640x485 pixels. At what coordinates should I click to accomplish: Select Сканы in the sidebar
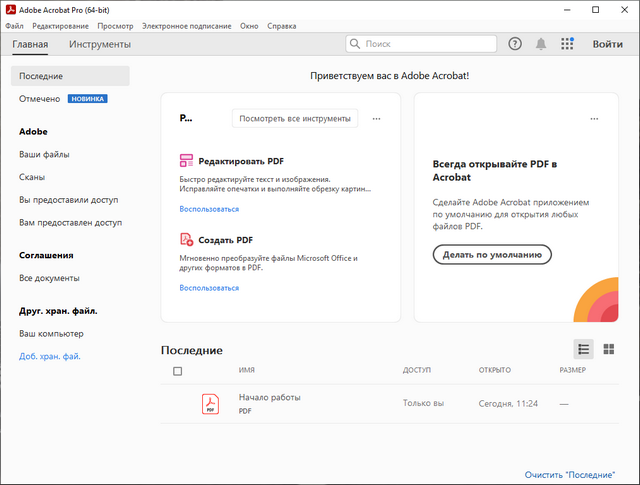(x=32, y=177)
